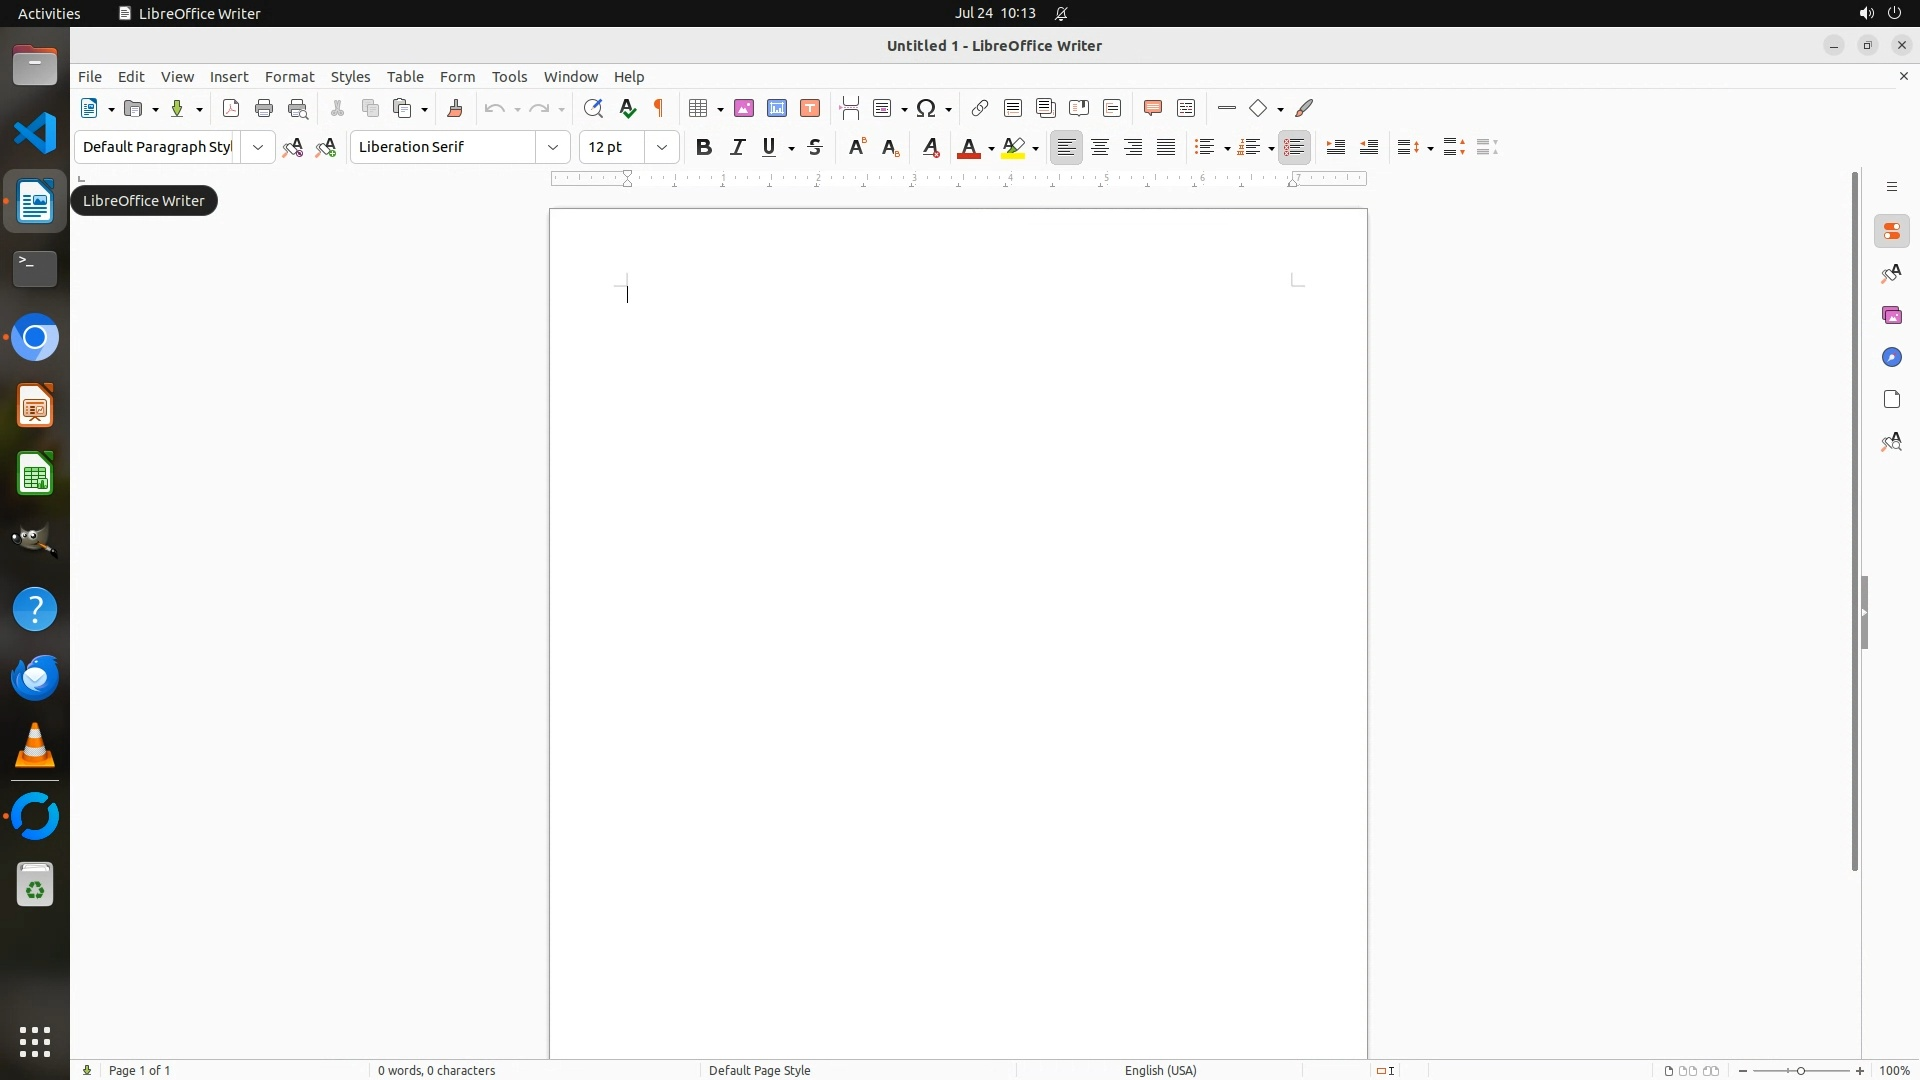
Task: Click the Insert Hyperlink icon
Action: [980, 109]
